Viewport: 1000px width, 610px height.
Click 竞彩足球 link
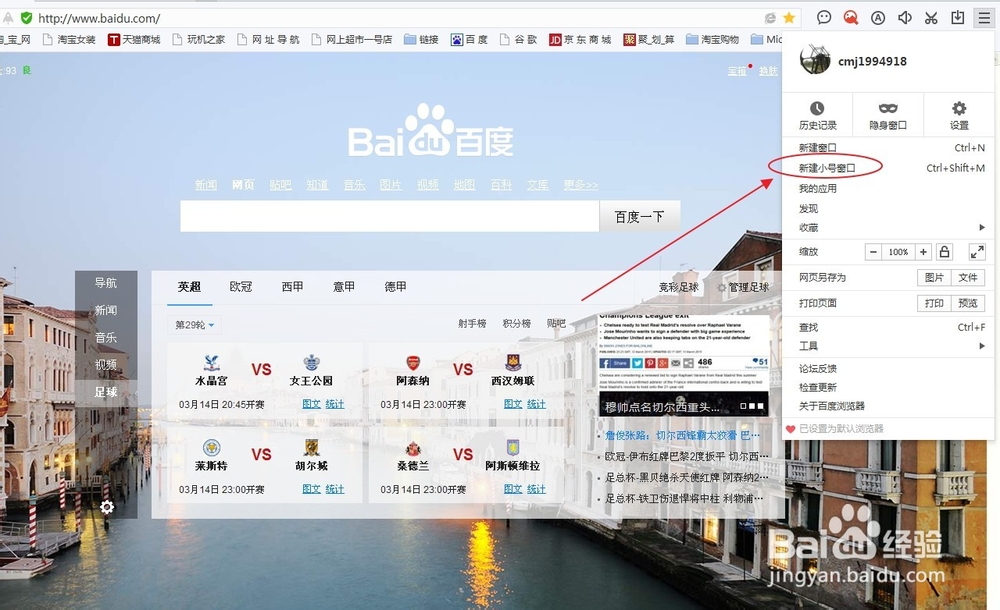point(679,288)
